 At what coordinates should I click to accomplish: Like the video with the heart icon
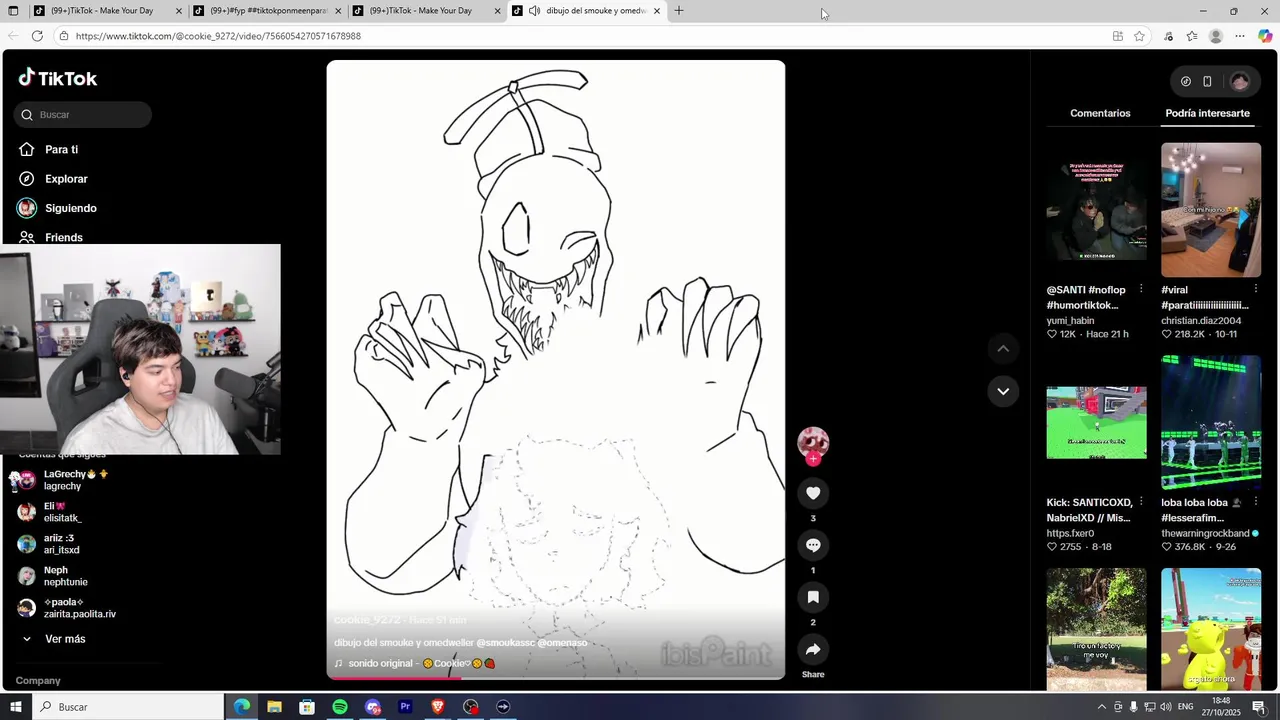click(813, 493)
